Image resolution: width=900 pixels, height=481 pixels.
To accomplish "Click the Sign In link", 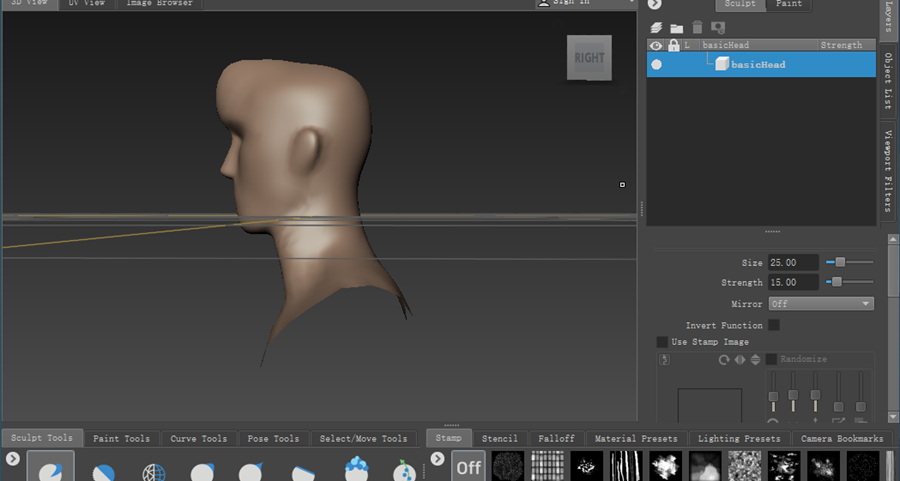I will [571, 3].
